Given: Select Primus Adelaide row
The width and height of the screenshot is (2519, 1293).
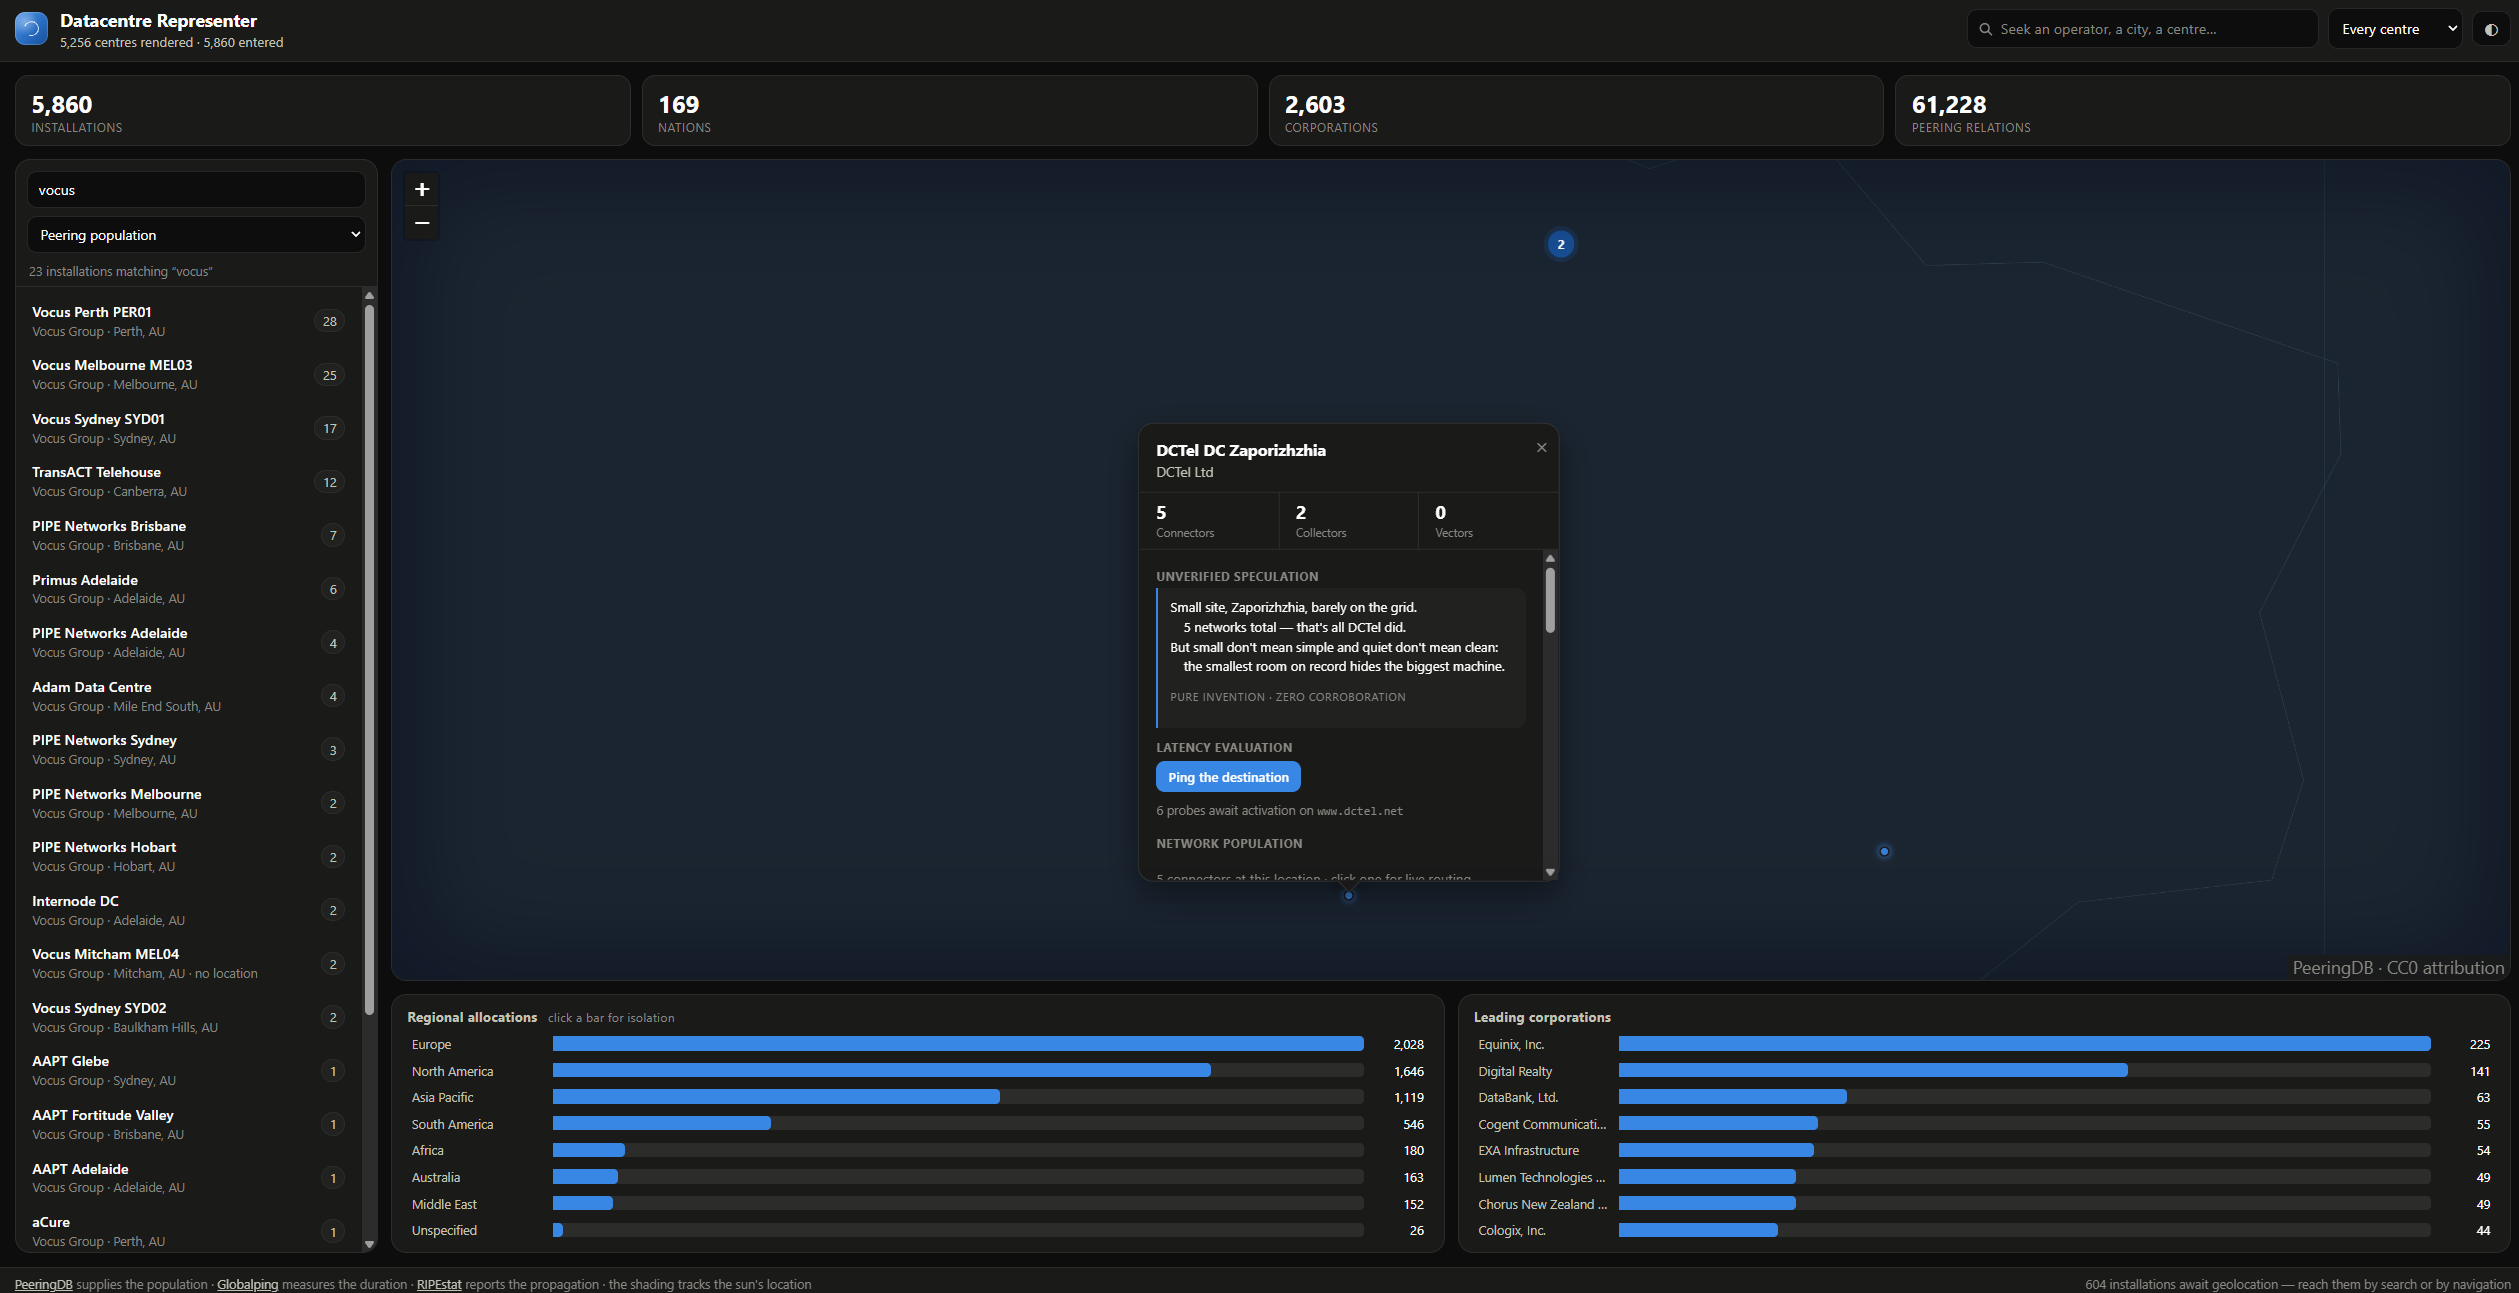Looking at the screenshot, I should (189, 589).
